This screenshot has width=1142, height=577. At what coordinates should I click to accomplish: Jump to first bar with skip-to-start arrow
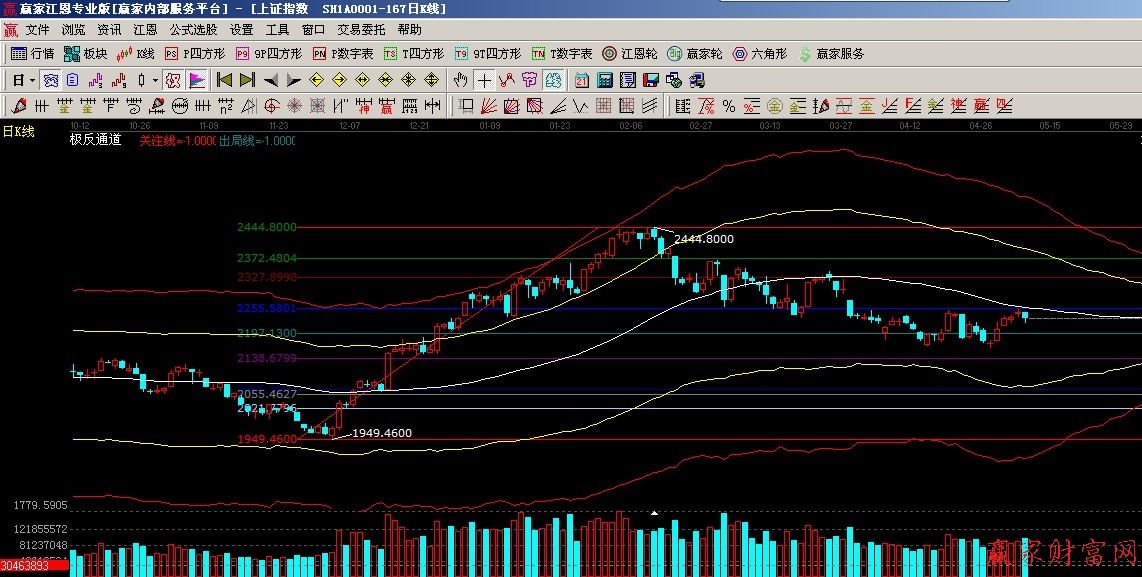[225, 80]
